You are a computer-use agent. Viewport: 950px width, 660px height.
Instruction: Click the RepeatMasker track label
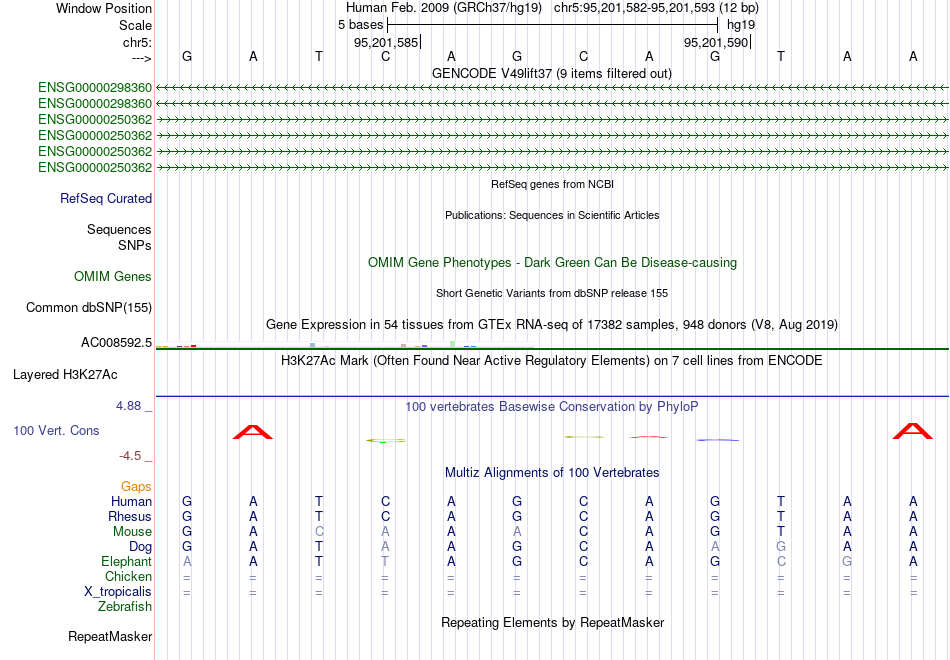110,636
